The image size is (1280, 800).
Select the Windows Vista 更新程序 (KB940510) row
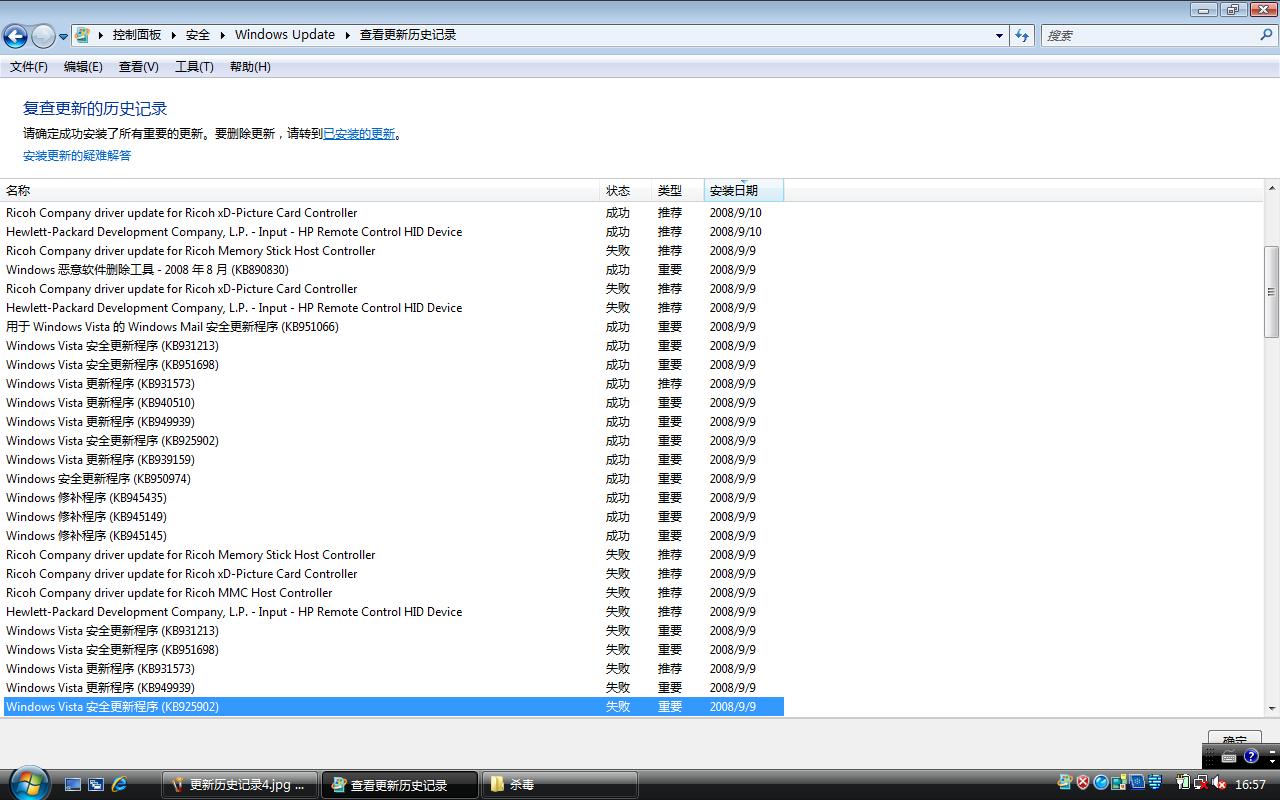tap(392, 403)
